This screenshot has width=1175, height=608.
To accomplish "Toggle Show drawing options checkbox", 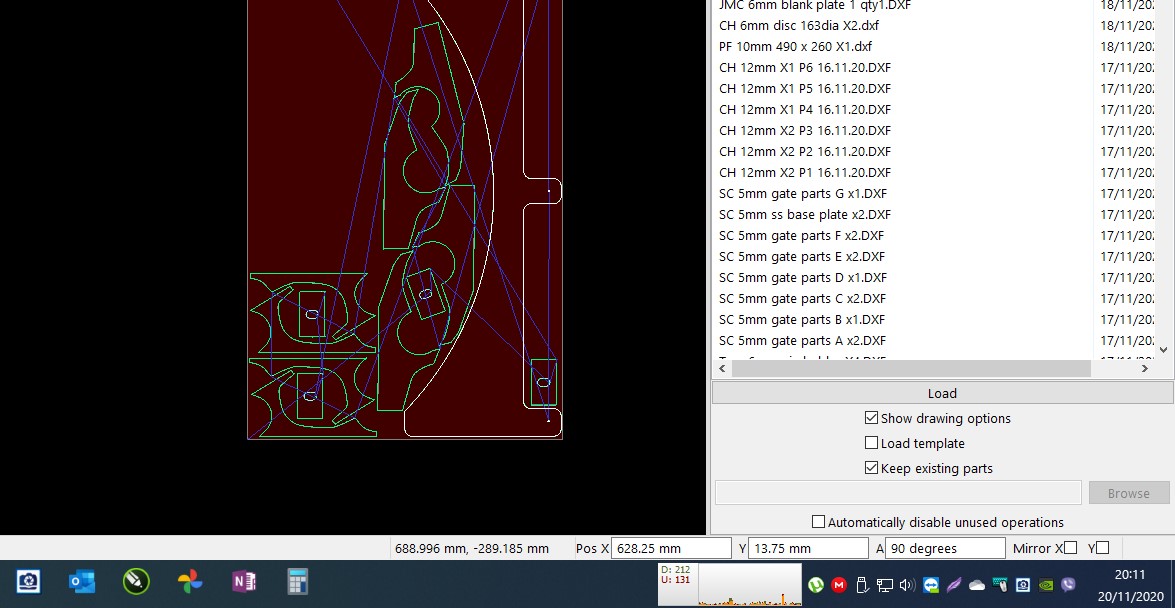I will [x=871, y=418].
